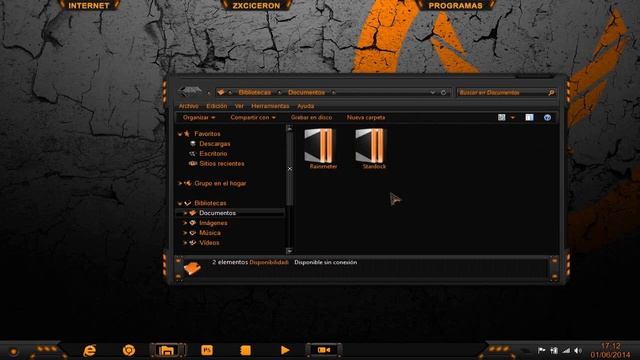The height and width of the screenshot is (360, 640).
Task: Open the Rainmeter folder
Action: [320, 149]
